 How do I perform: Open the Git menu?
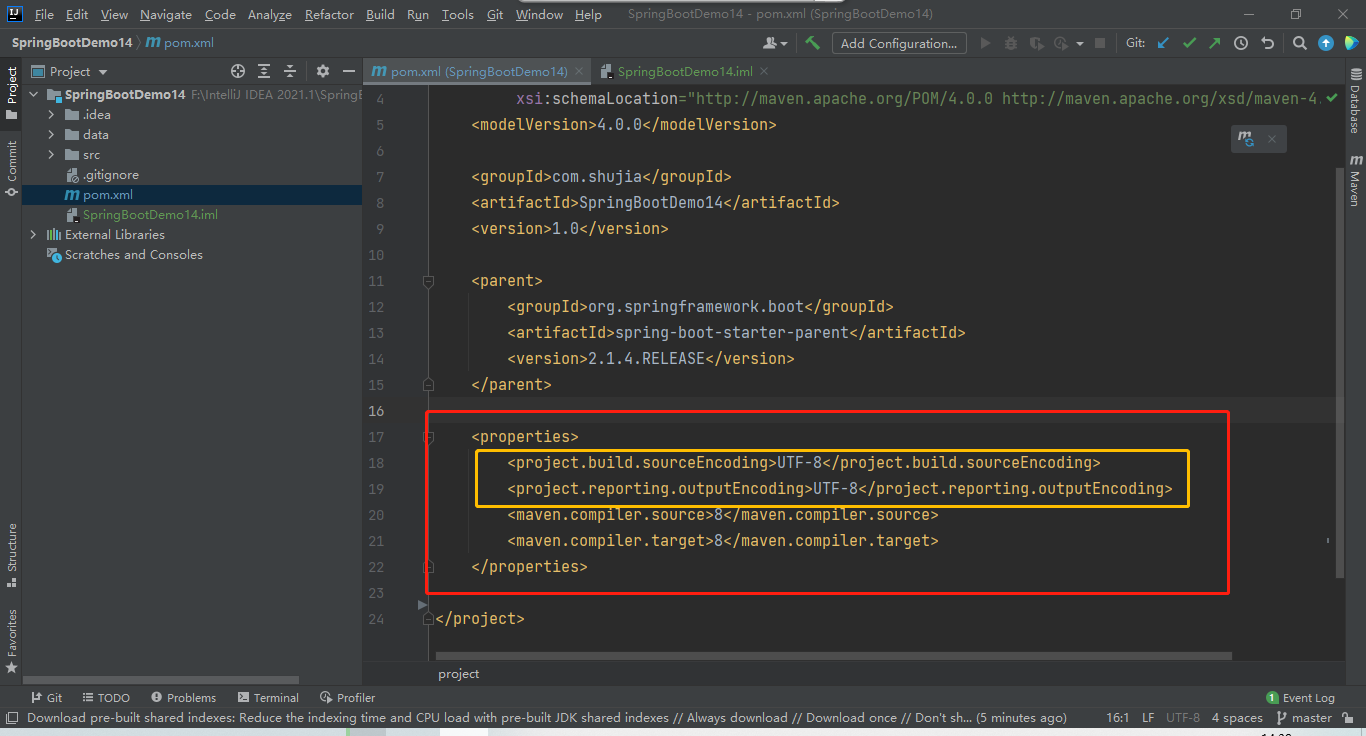(495, 14)
